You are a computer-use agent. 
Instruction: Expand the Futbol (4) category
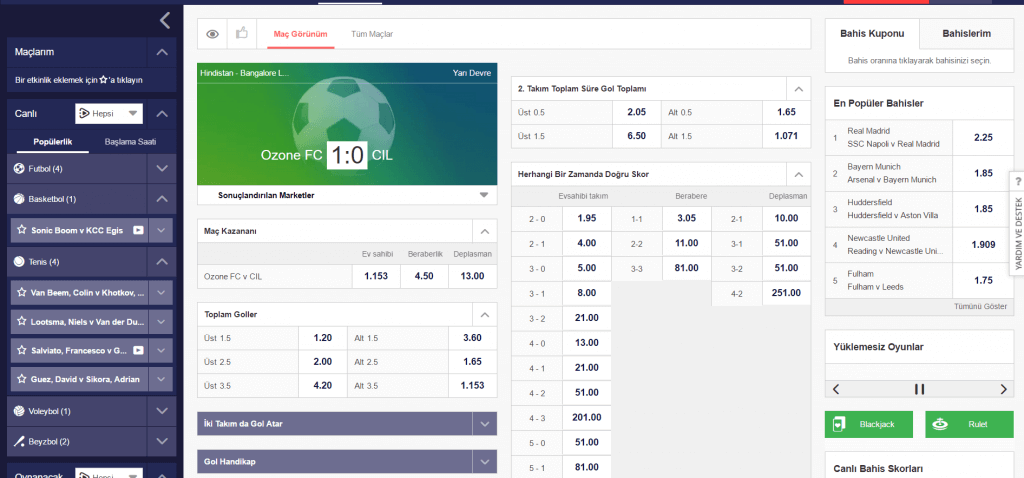pyautogui.click(x=162, y=169)
